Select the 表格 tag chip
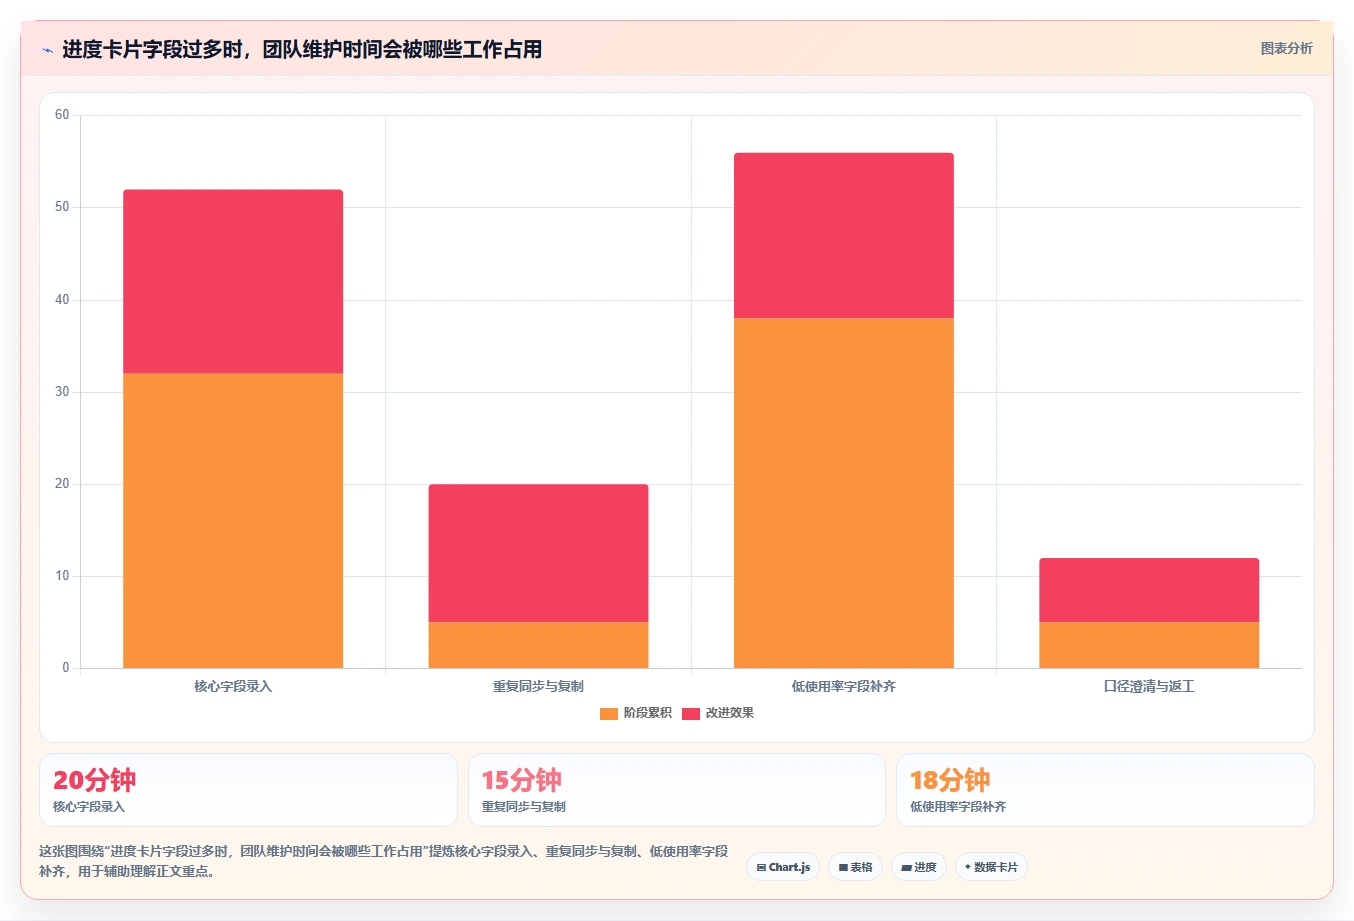 point(855,867)
